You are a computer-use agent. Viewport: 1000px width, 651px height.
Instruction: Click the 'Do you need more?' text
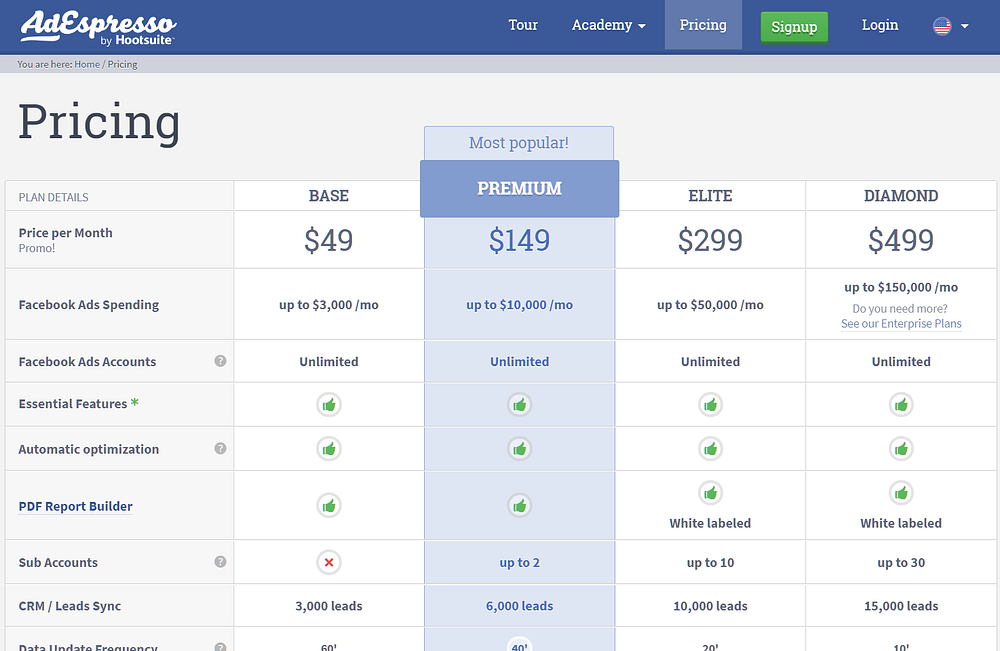900,309
